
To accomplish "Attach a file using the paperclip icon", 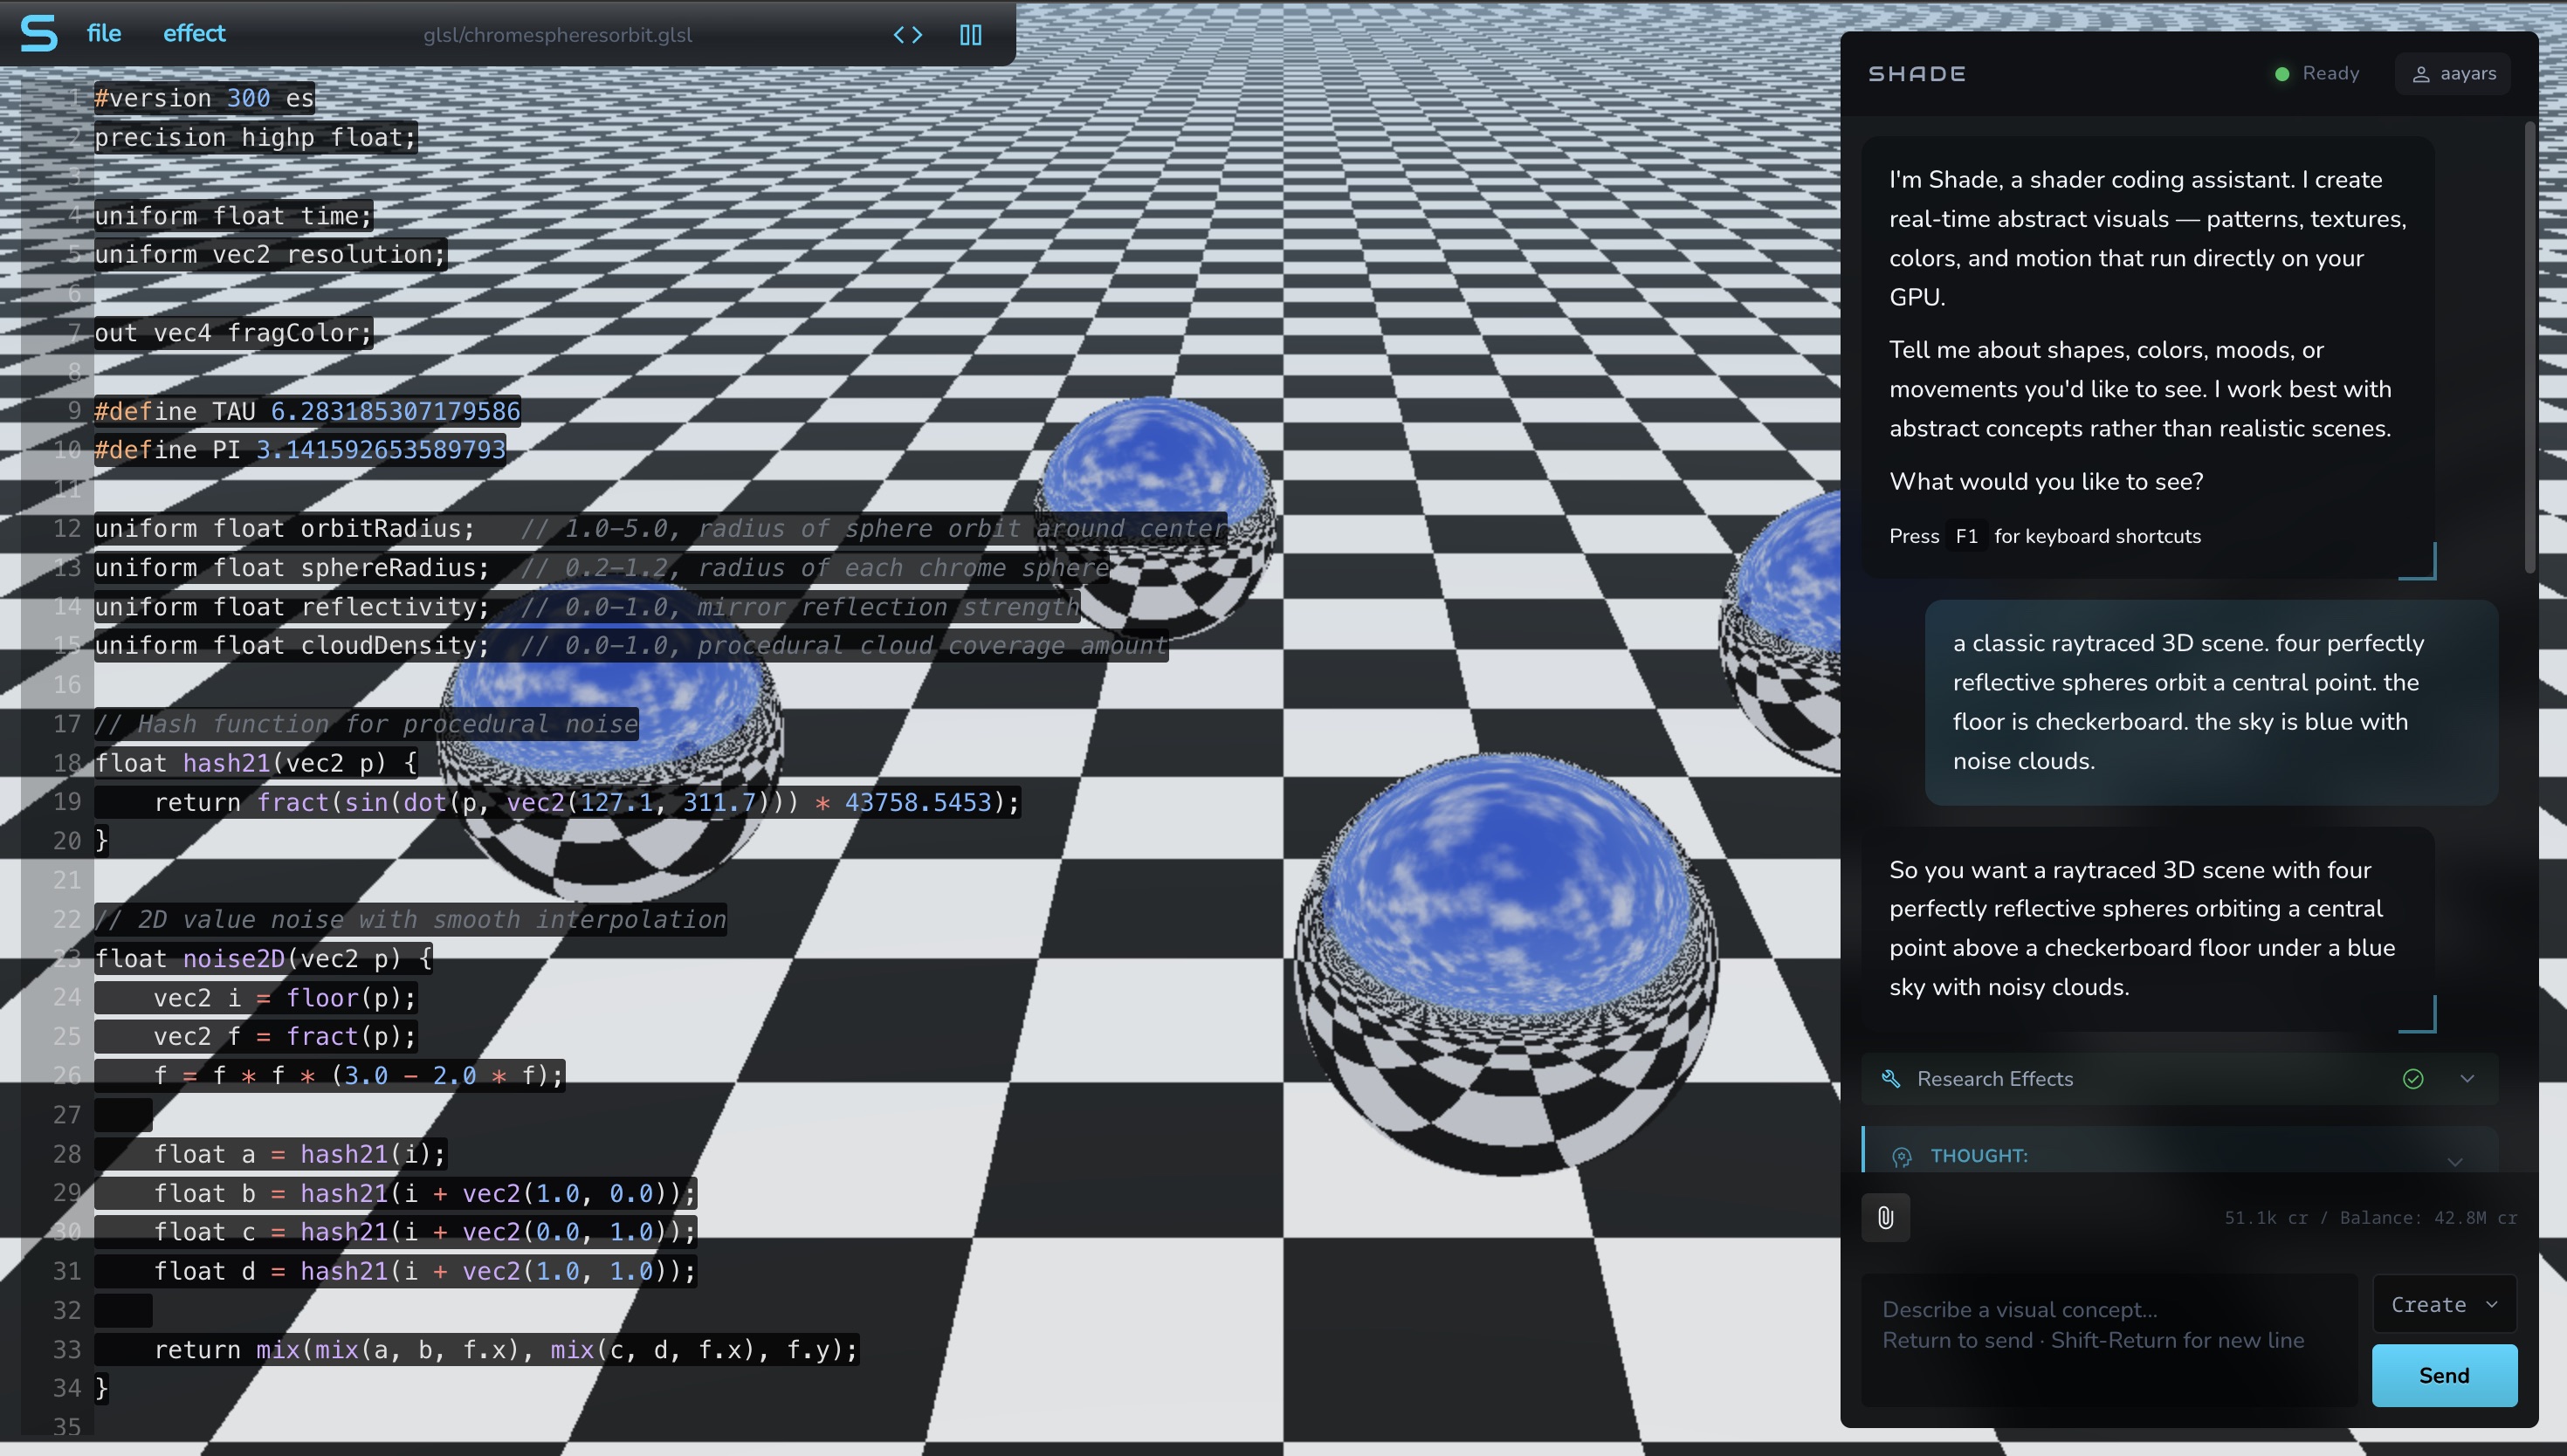I will pos(1884,1217).
